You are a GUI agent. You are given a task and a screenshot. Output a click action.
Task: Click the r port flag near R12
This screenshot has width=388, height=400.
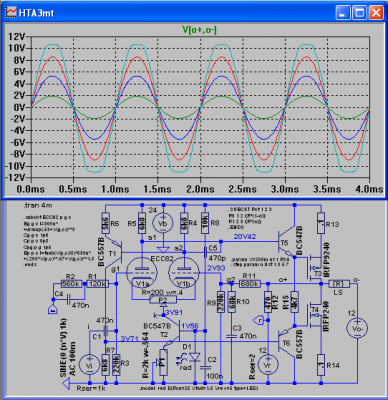coord(259,320)
